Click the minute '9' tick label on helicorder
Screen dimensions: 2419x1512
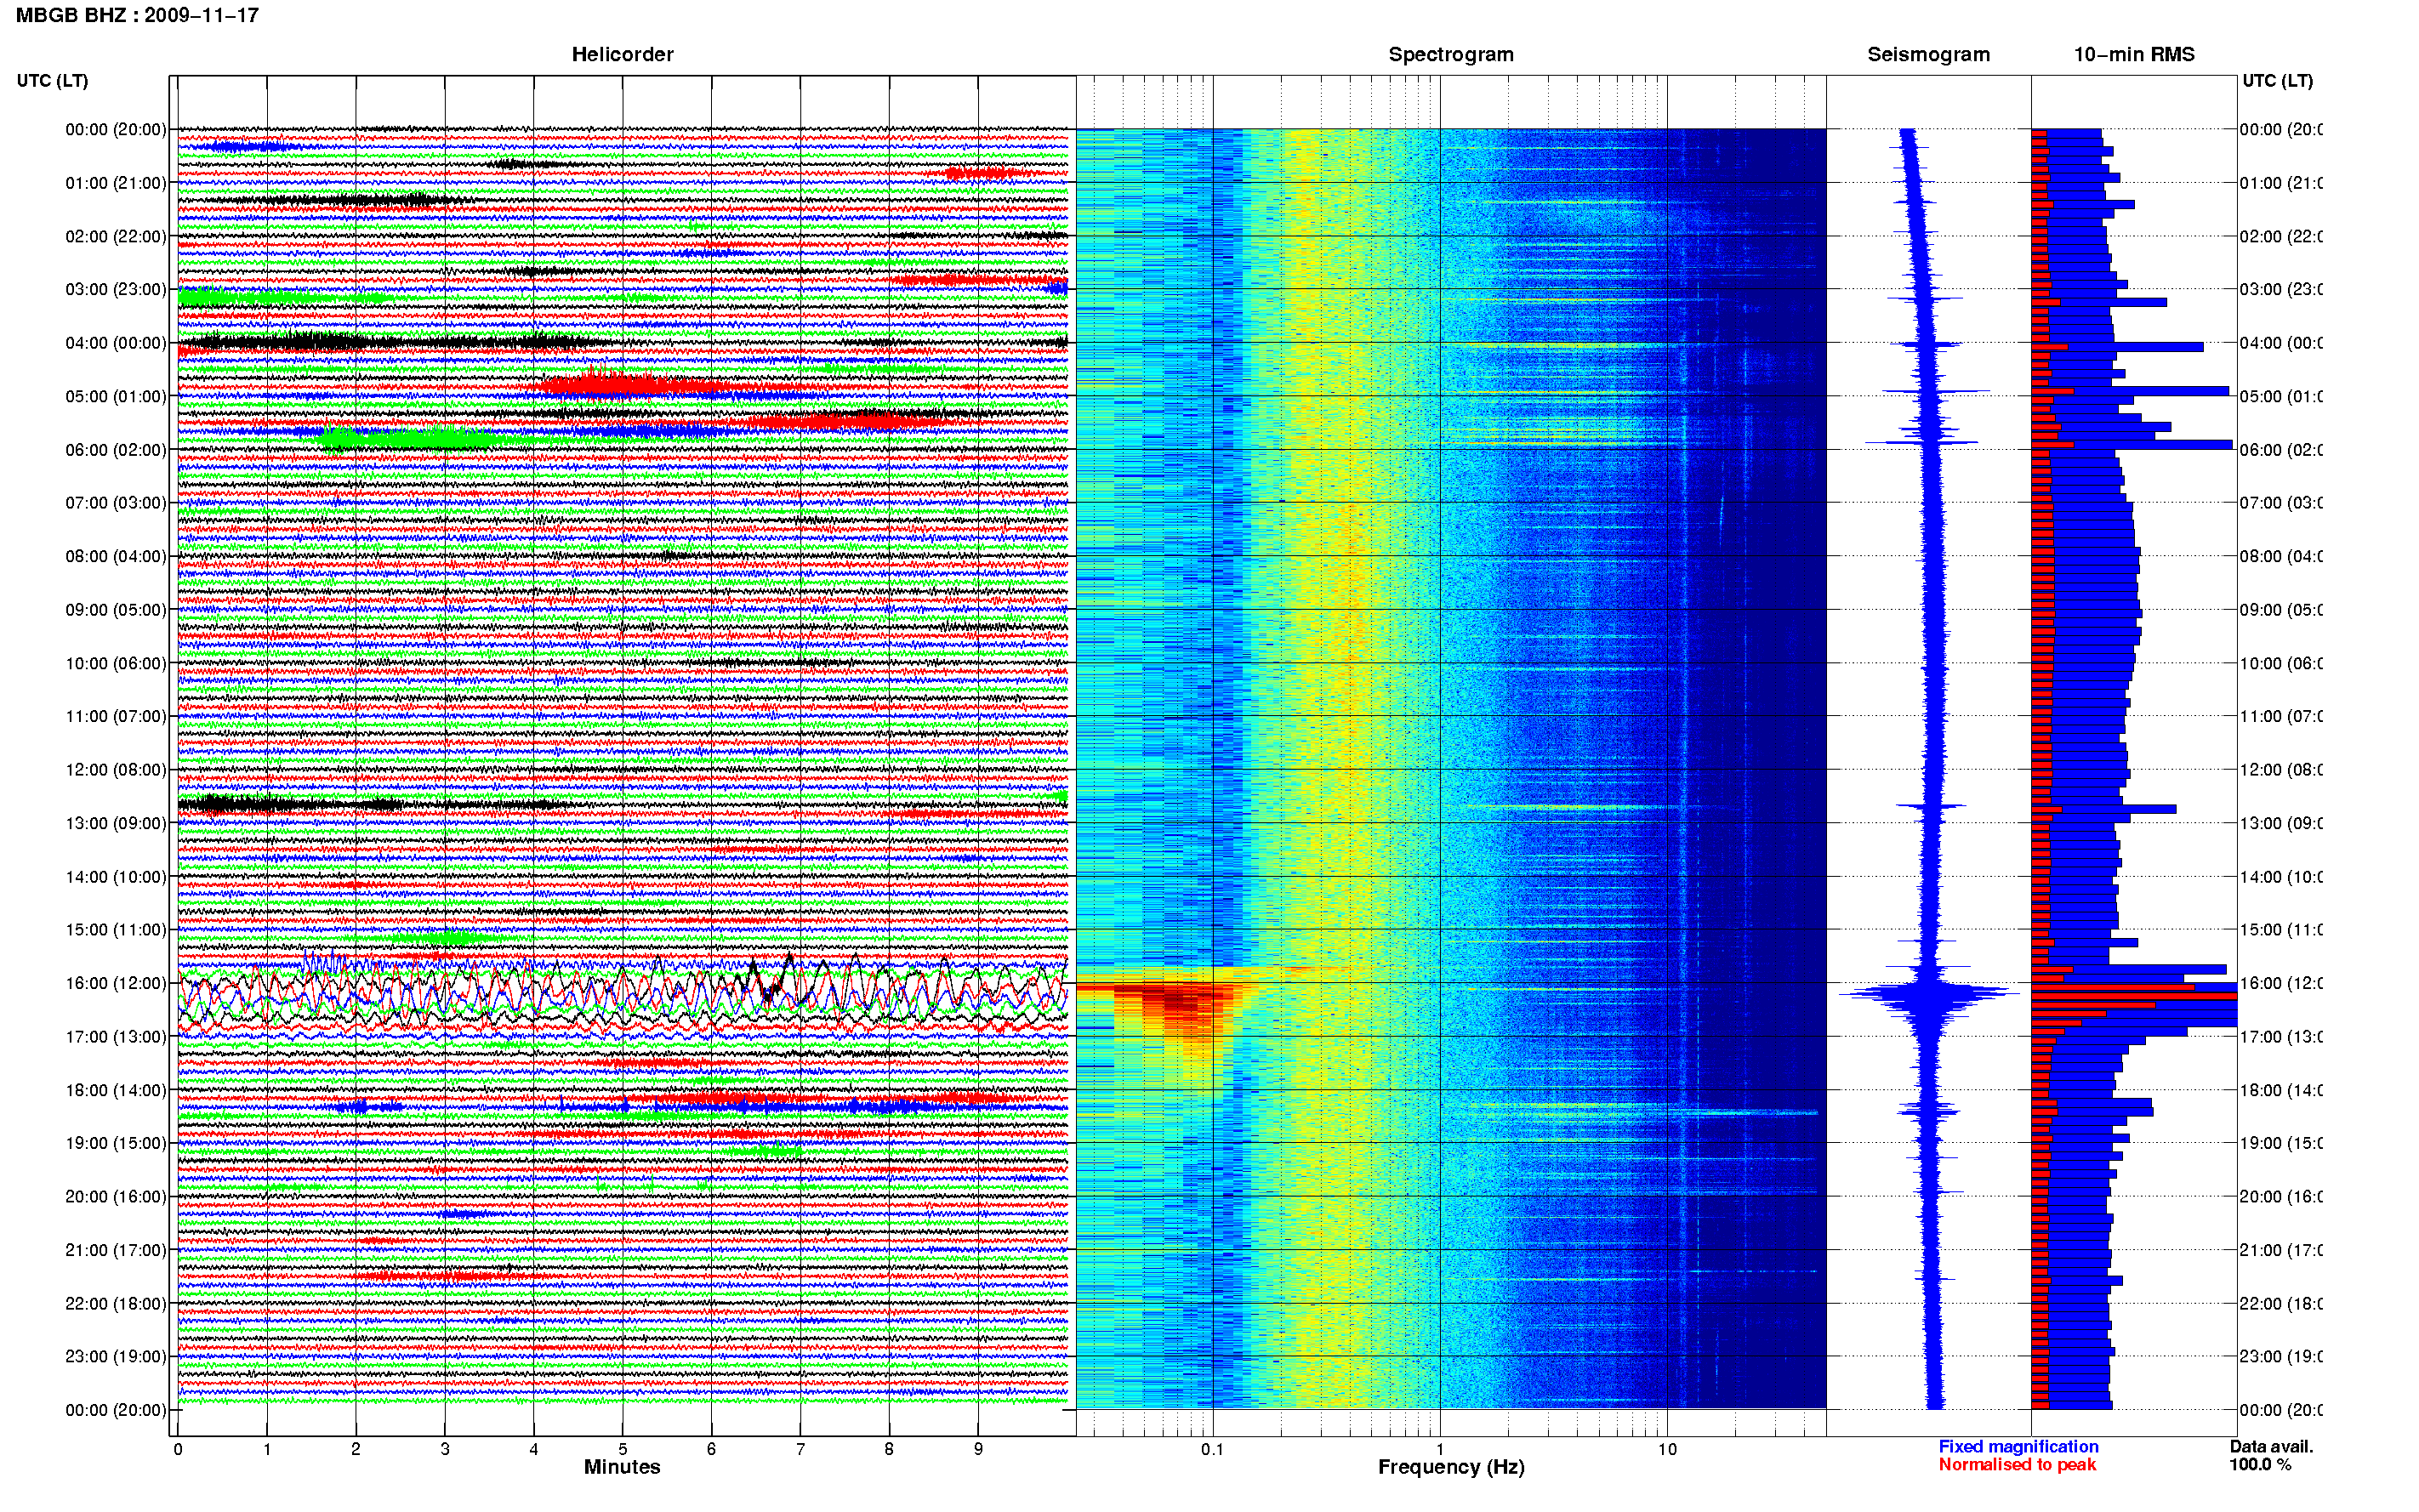point(978,1449)
